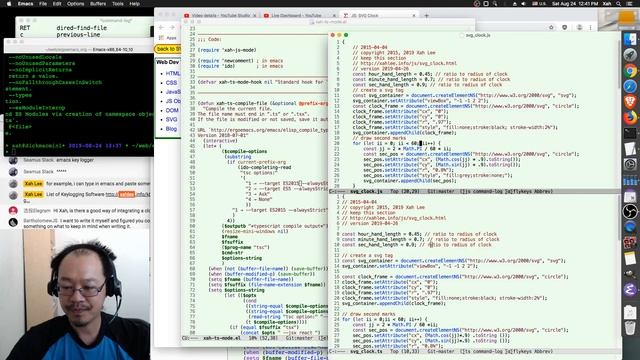Open yellow Notes icon in the Dock
640x360 pixels.
click(x=630, y=258)
